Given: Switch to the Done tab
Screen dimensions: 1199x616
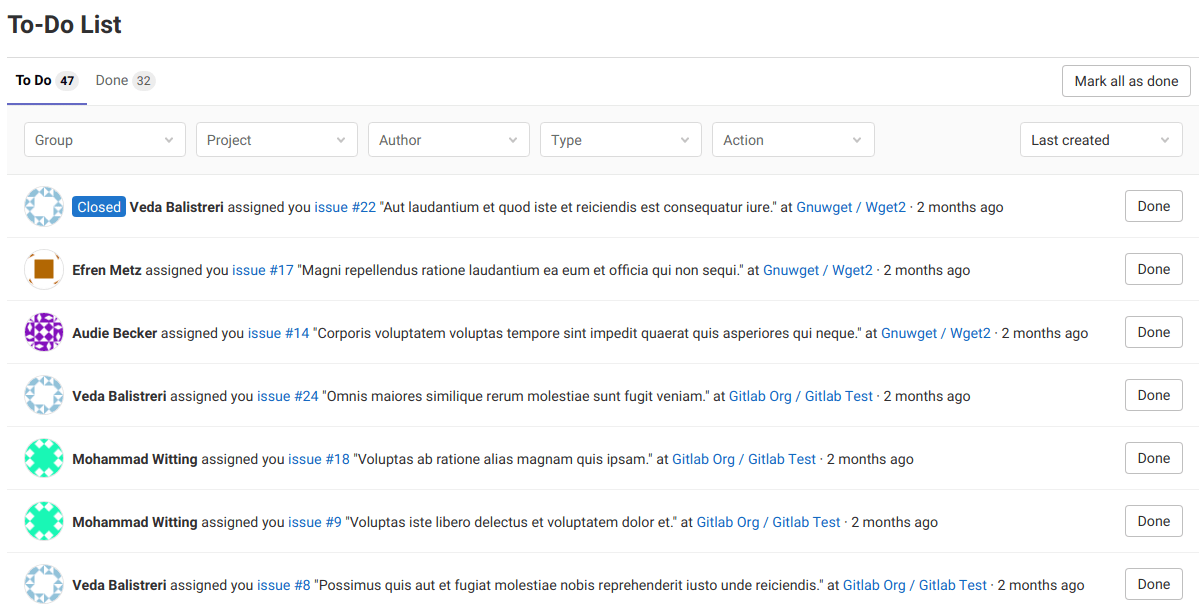Looking at the screenshot, I should [x=124, y=81].
